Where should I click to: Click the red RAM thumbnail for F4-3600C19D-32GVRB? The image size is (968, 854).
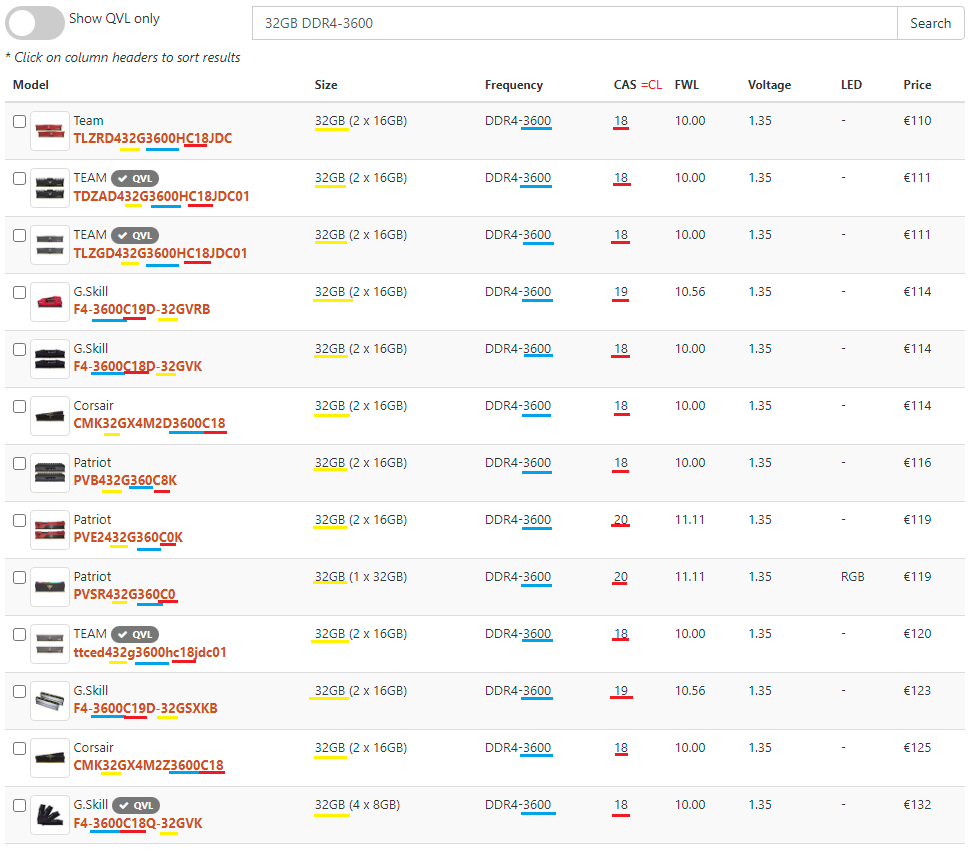50,301
